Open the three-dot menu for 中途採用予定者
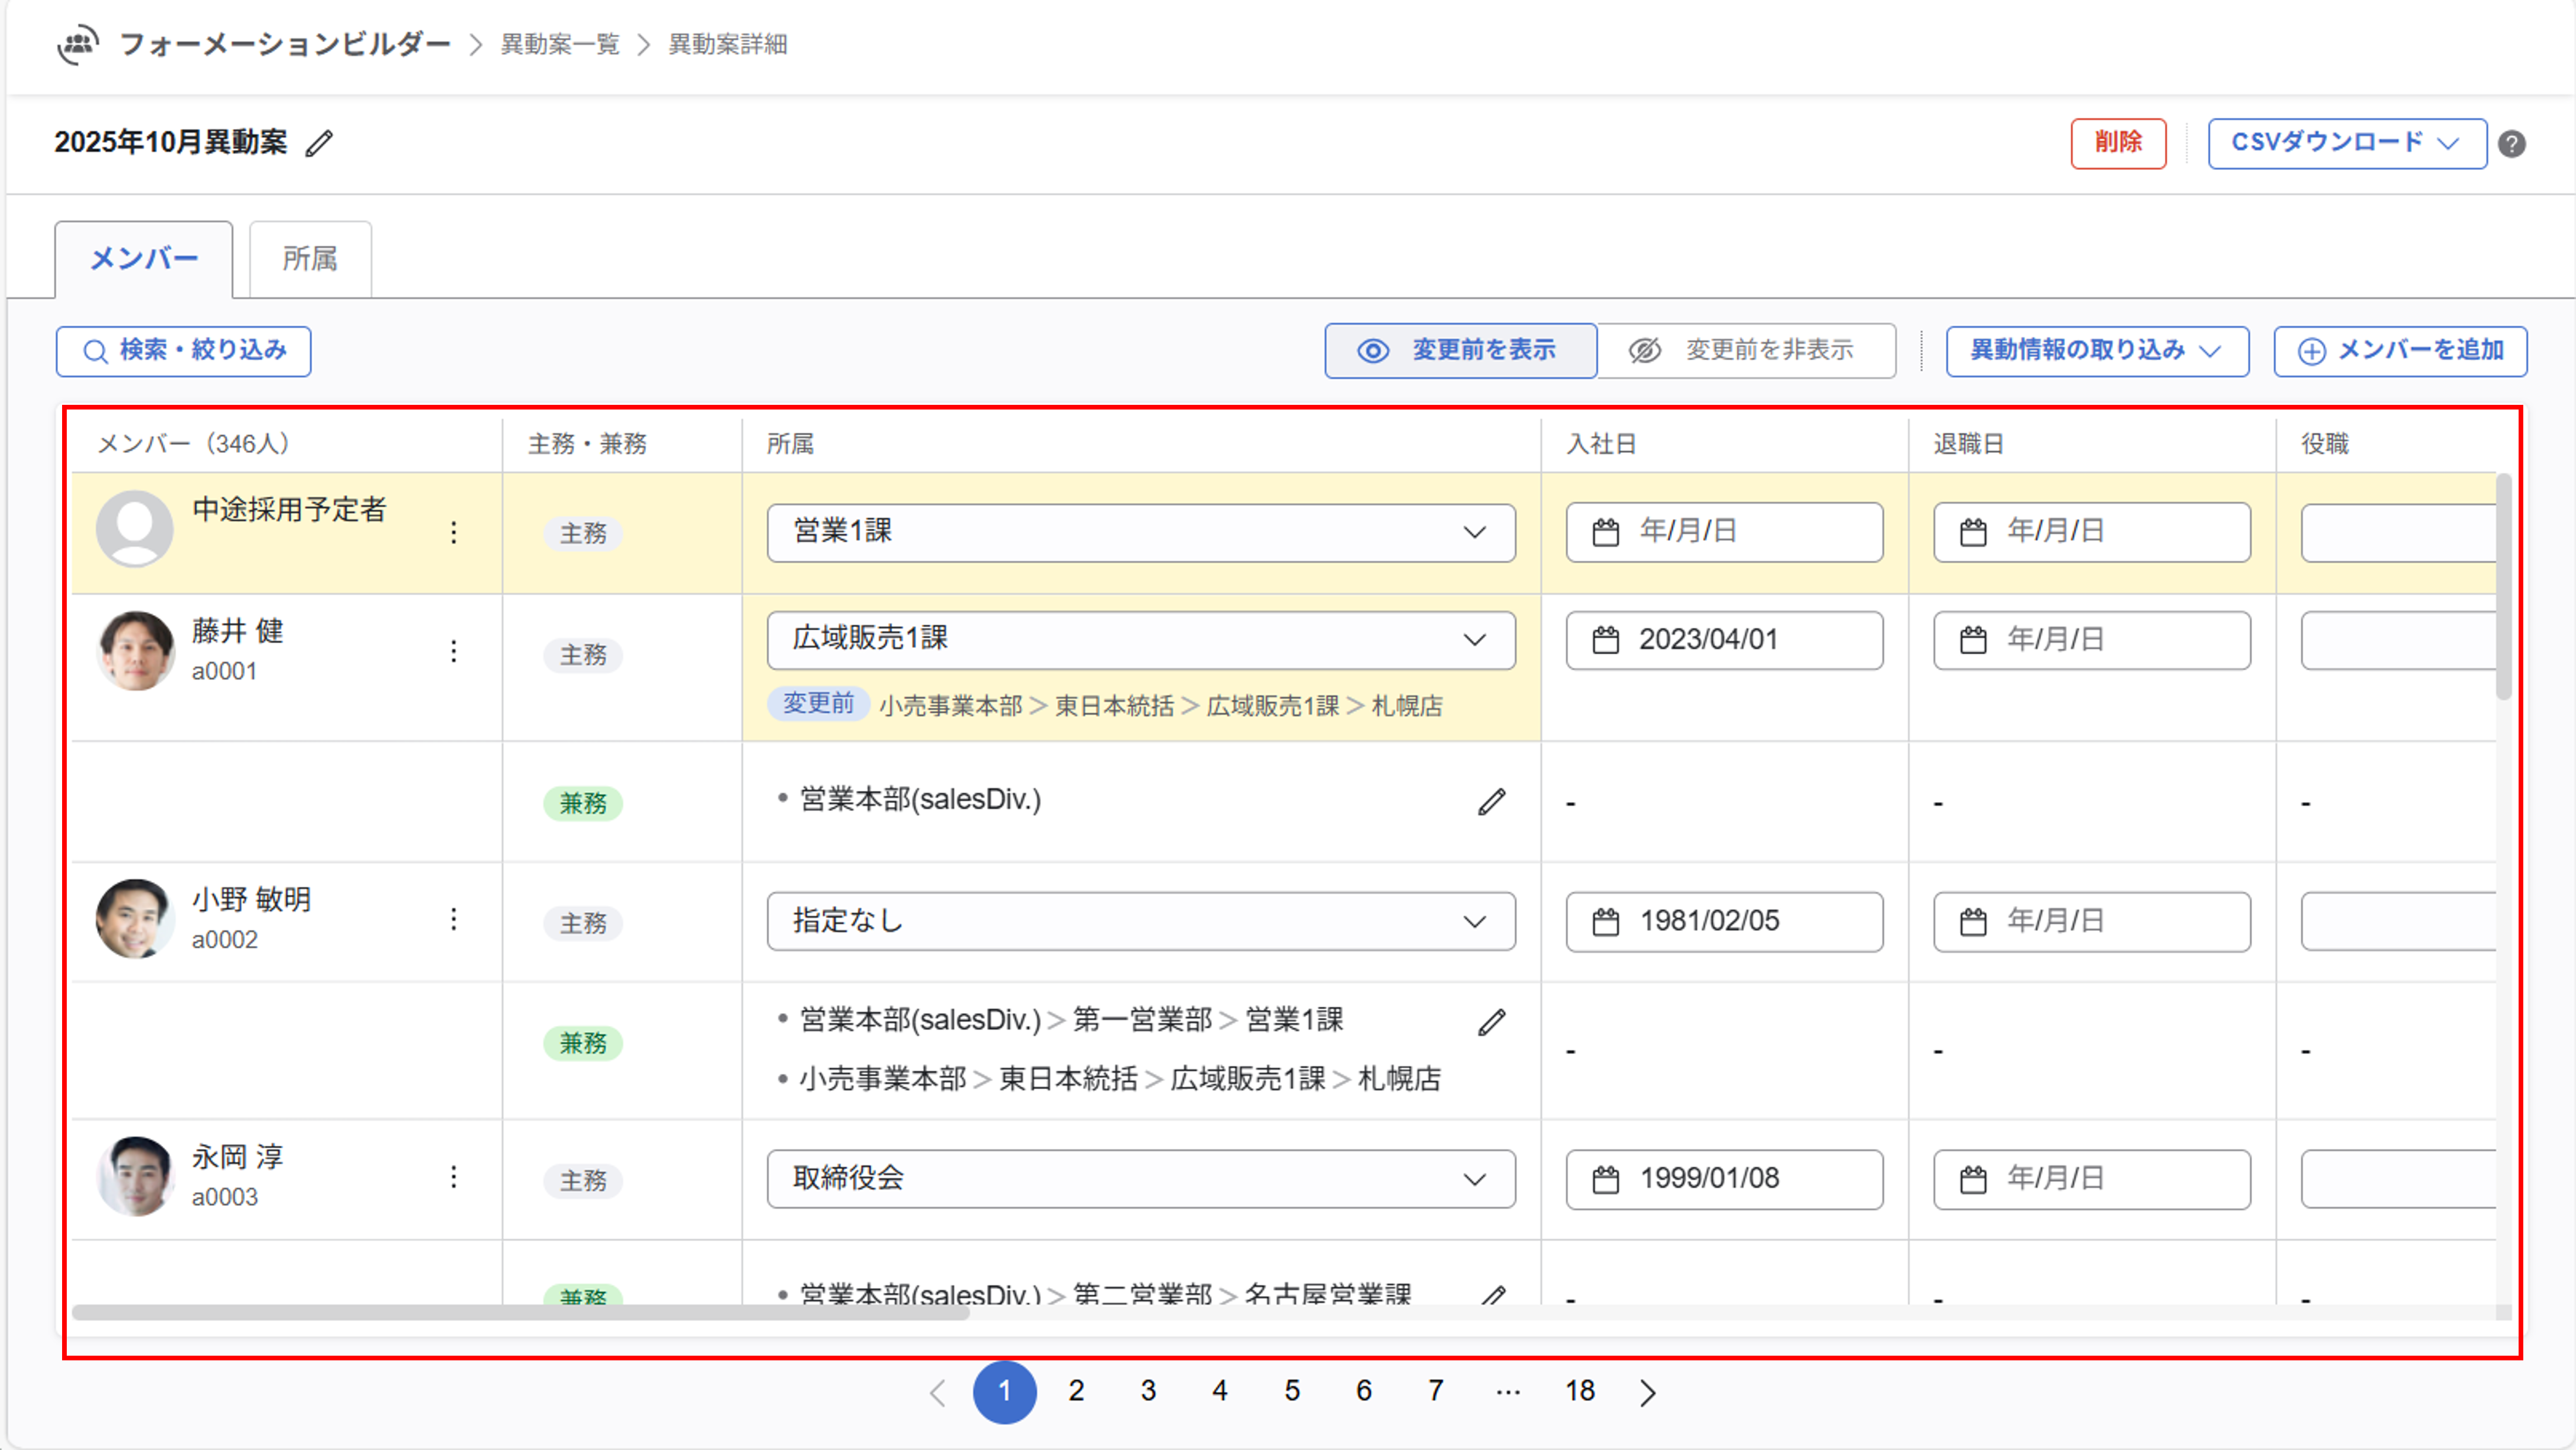The image size is (2576, 1450). 454,532
